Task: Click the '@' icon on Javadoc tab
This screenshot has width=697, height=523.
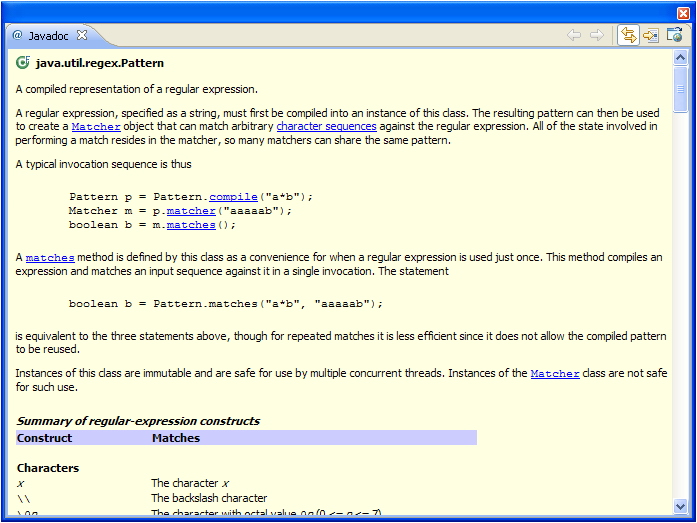Action: pos(17,35)
